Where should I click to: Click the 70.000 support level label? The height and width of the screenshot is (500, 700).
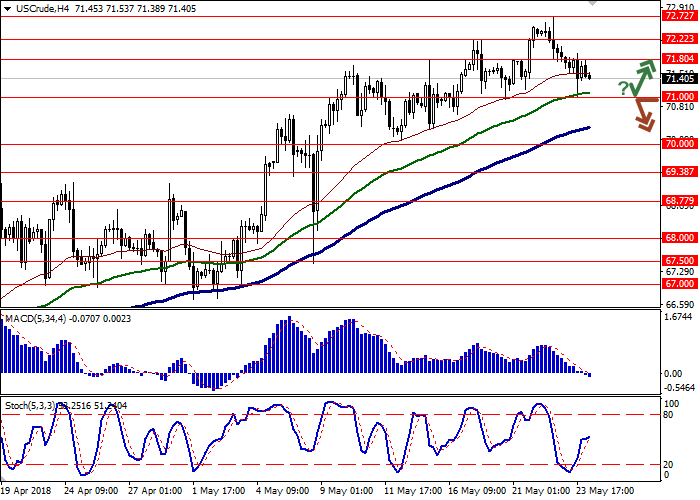click(679, 144)
